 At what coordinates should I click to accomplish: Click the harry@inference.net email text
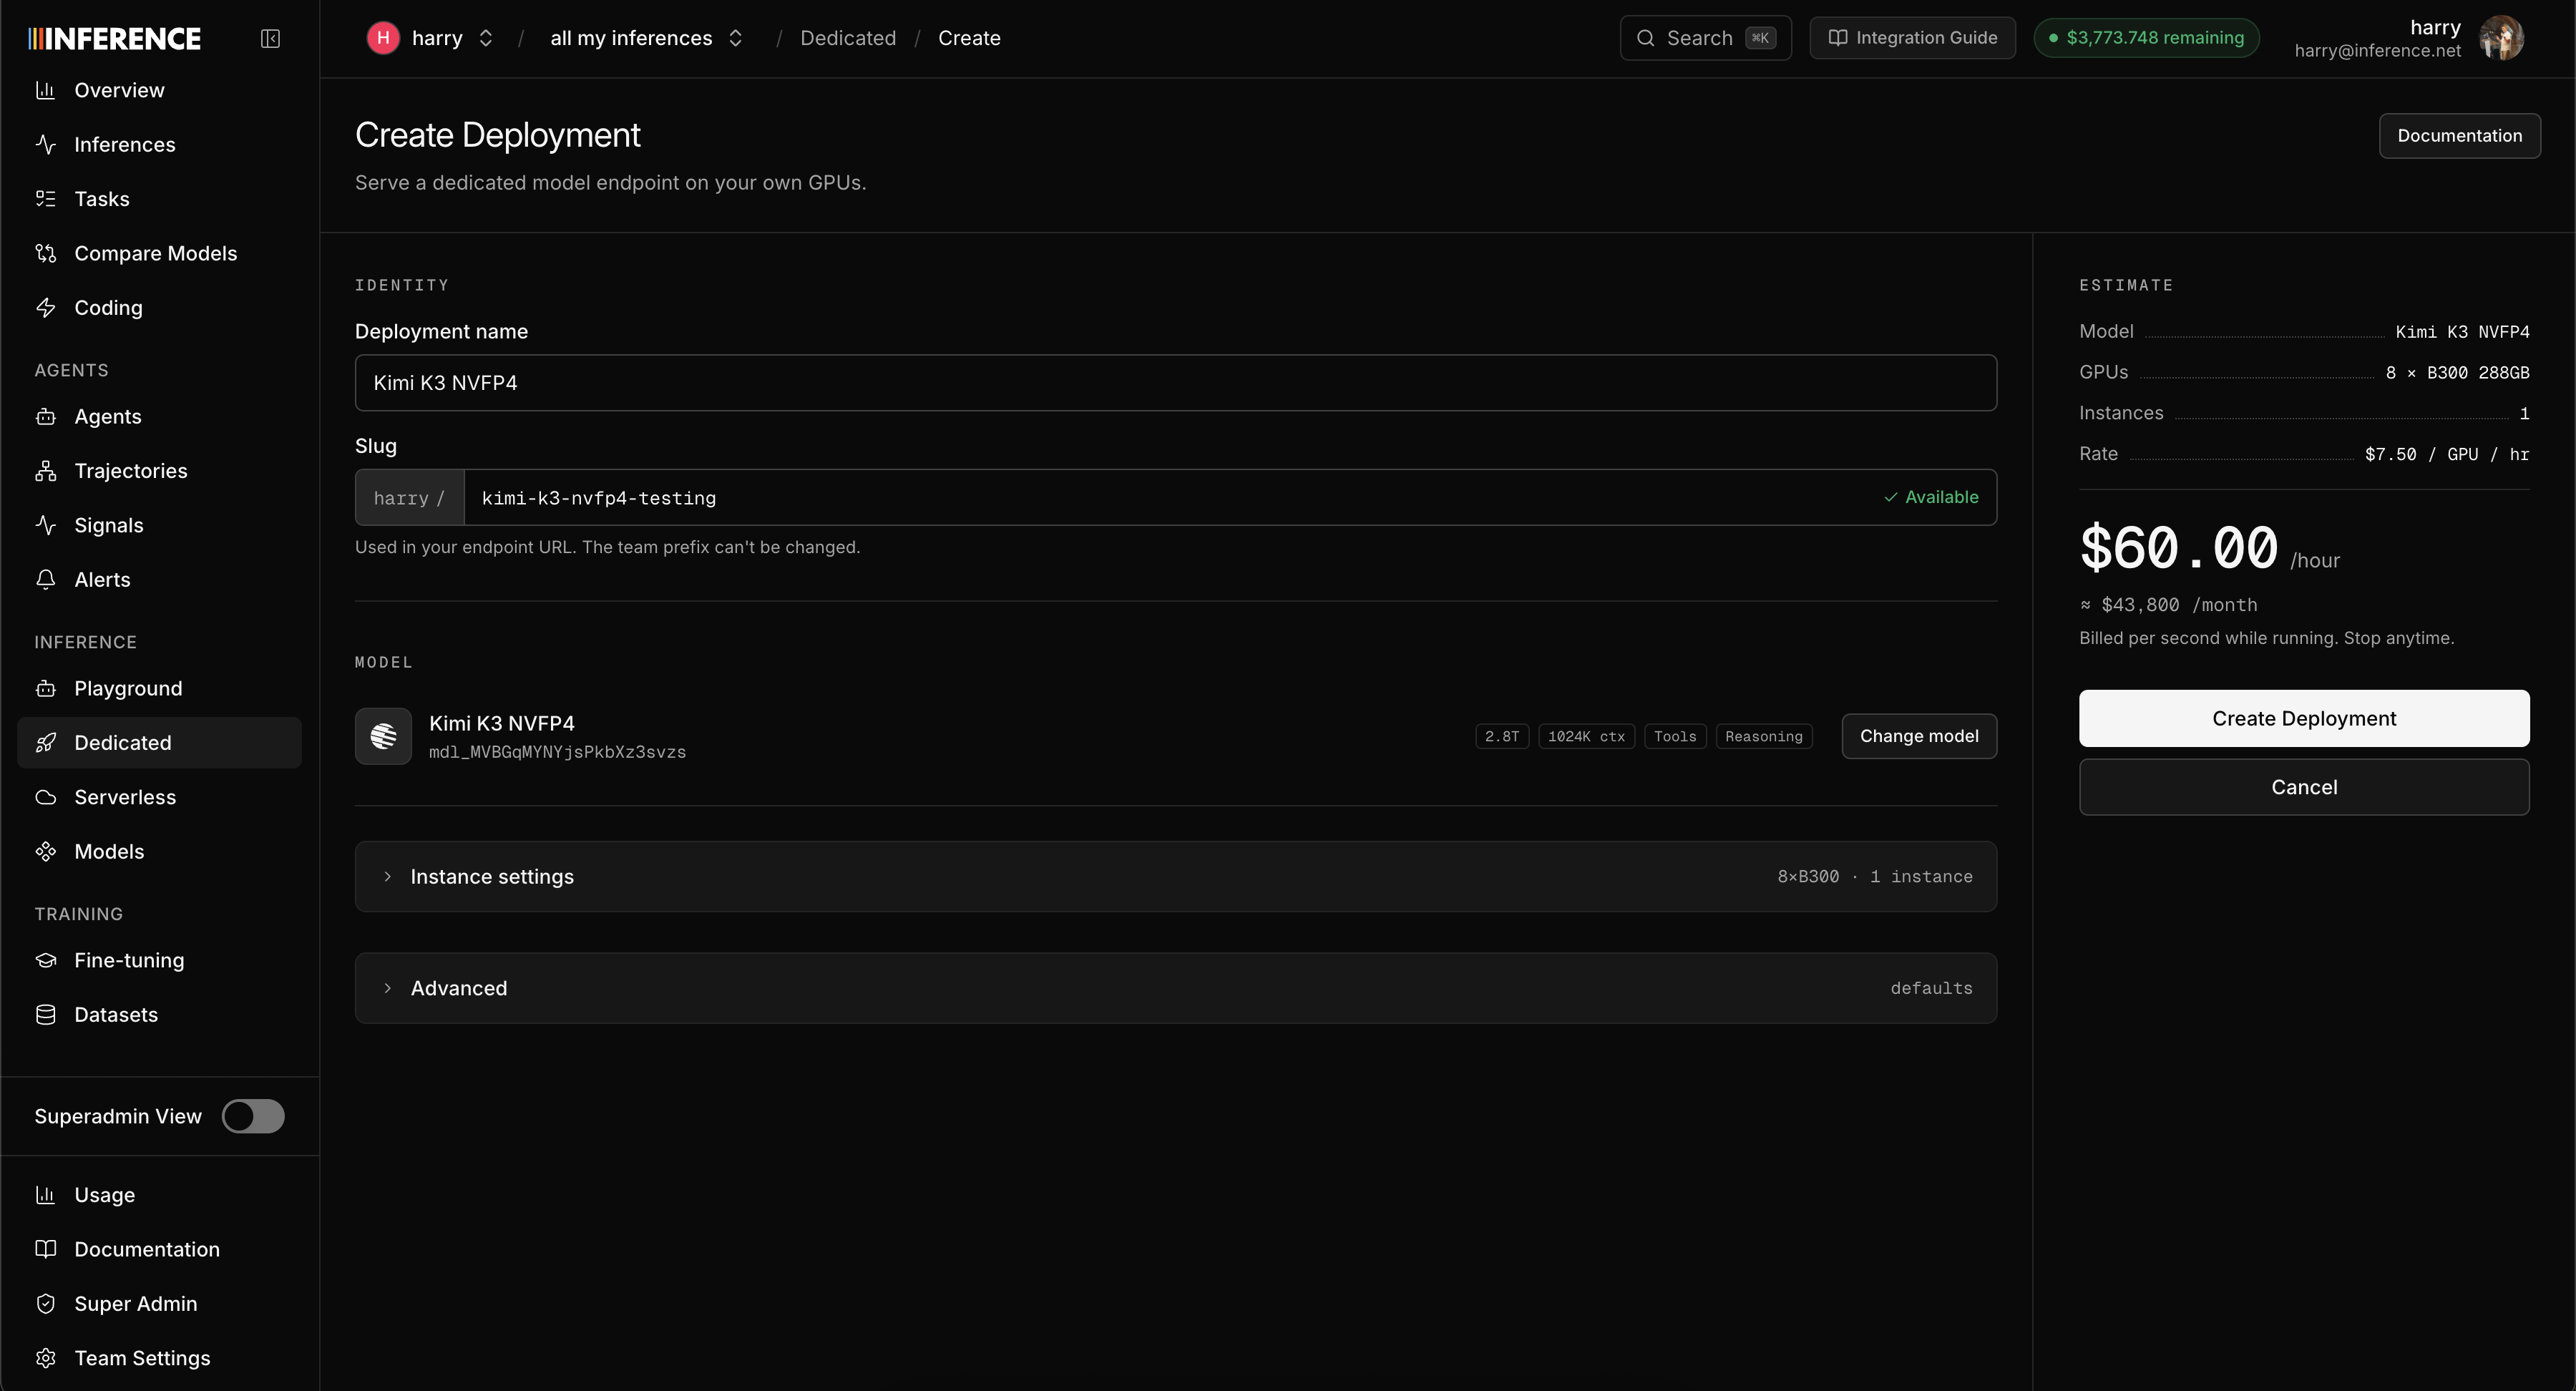pyautogui.click(x=2377, y=51)
